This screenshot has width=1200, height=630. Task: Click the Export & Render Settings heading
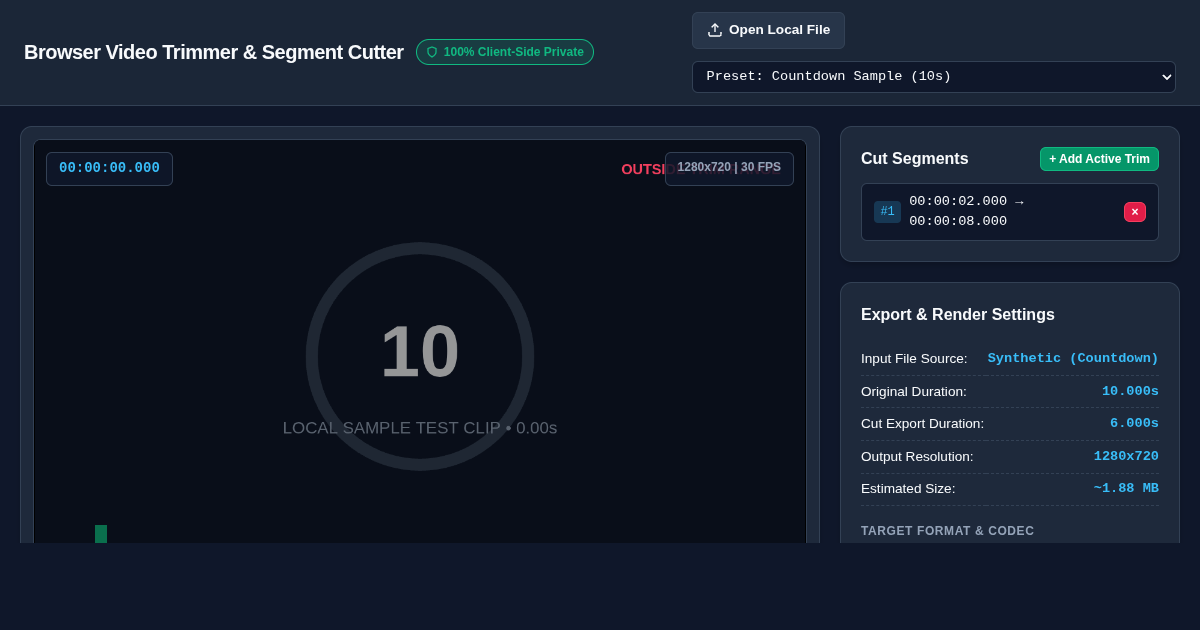pos(958,315)
